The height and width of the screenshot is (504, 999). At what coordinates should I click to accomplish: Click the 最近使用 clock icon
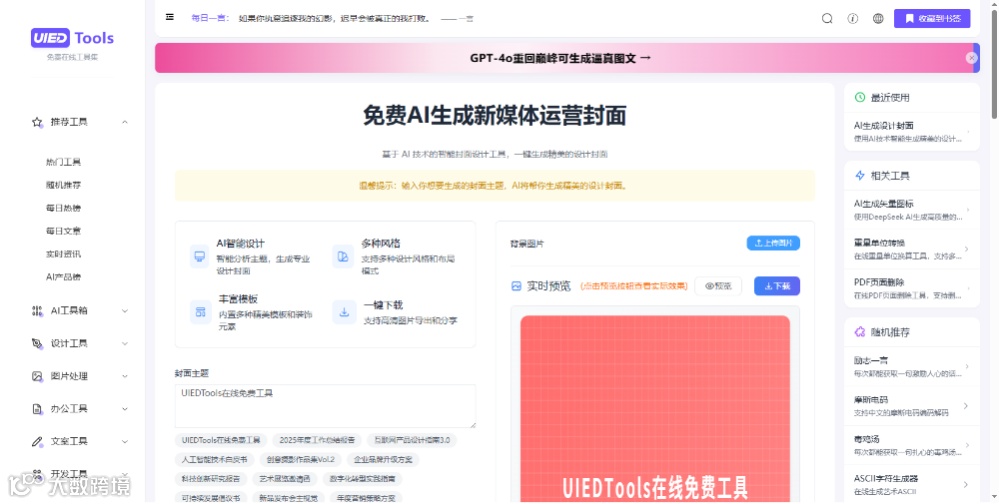pos(859,97)
